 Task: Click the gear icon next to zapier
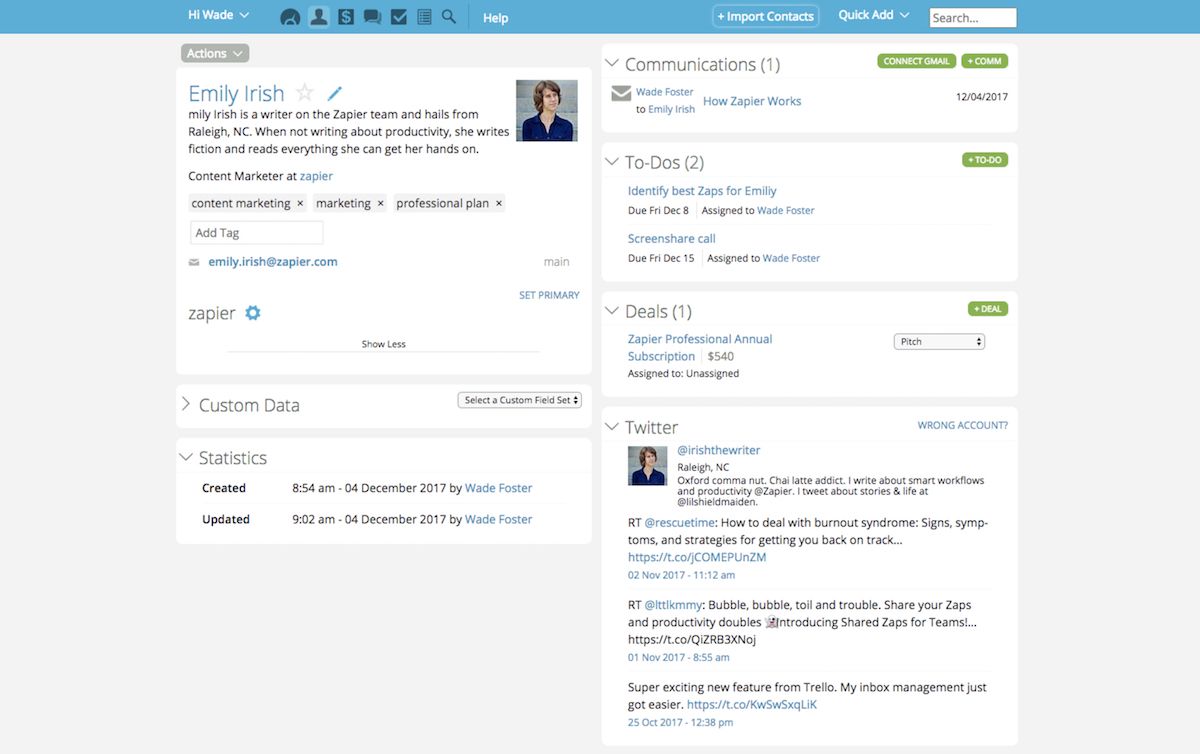(x=253, y=313)
